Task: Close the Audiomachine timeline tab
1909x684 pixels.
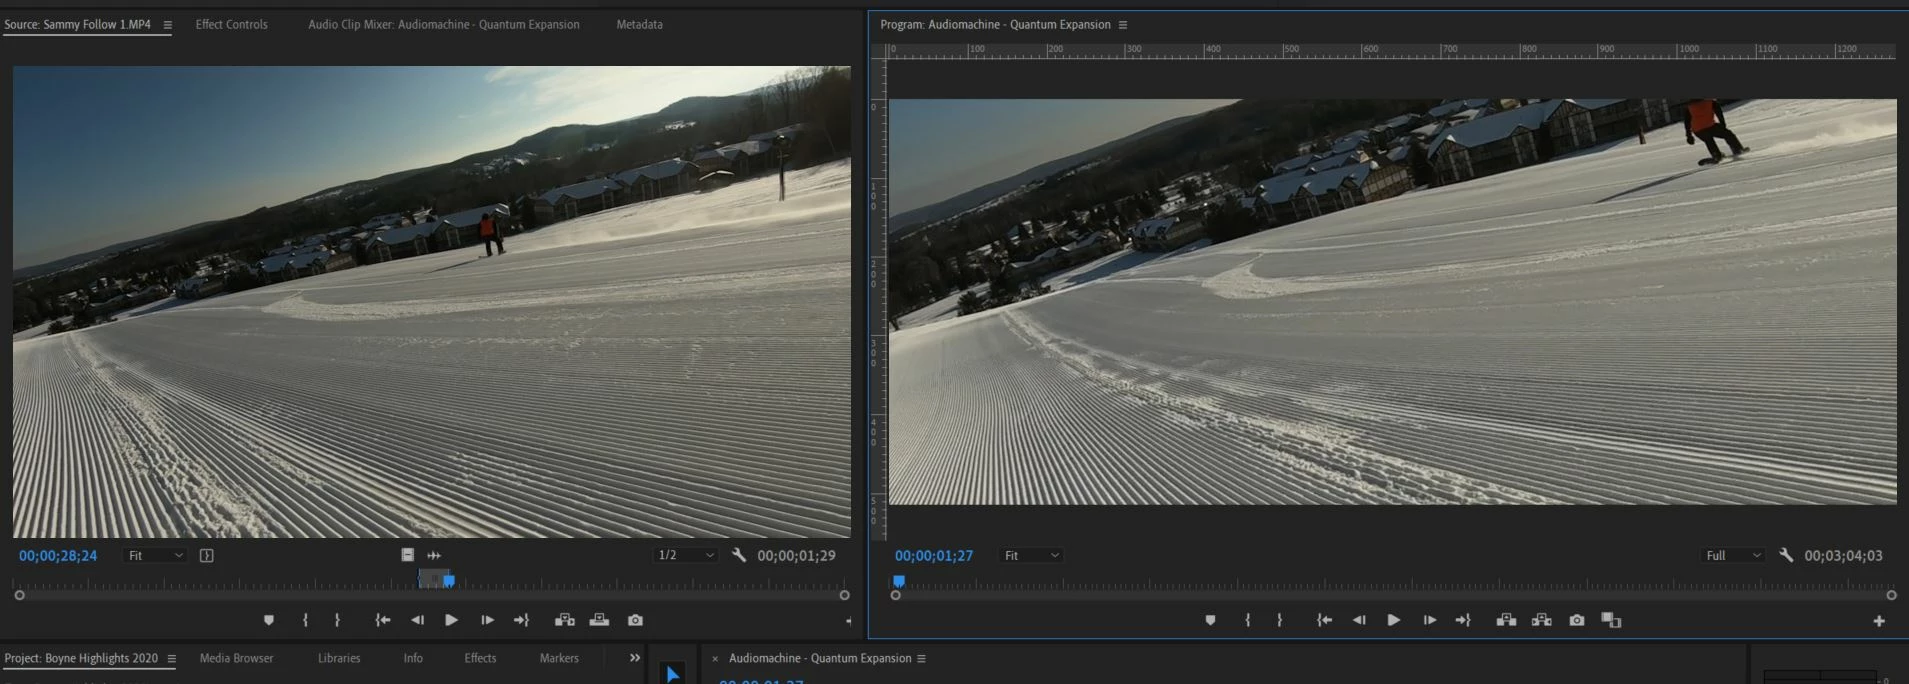Action: click(x=715, y=659)
